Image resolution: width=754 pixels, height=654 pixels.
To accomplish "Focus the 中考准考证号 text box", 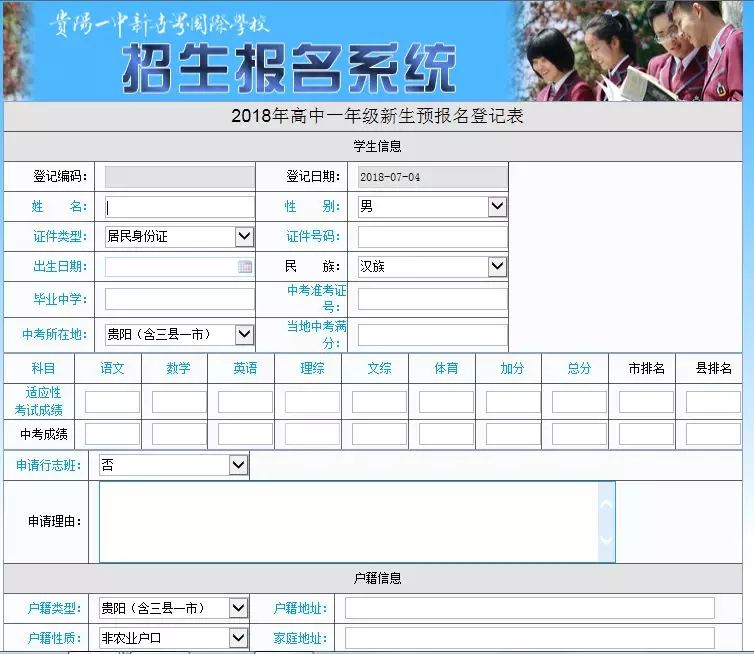I will pyautogui.click(x=432, y=299).
